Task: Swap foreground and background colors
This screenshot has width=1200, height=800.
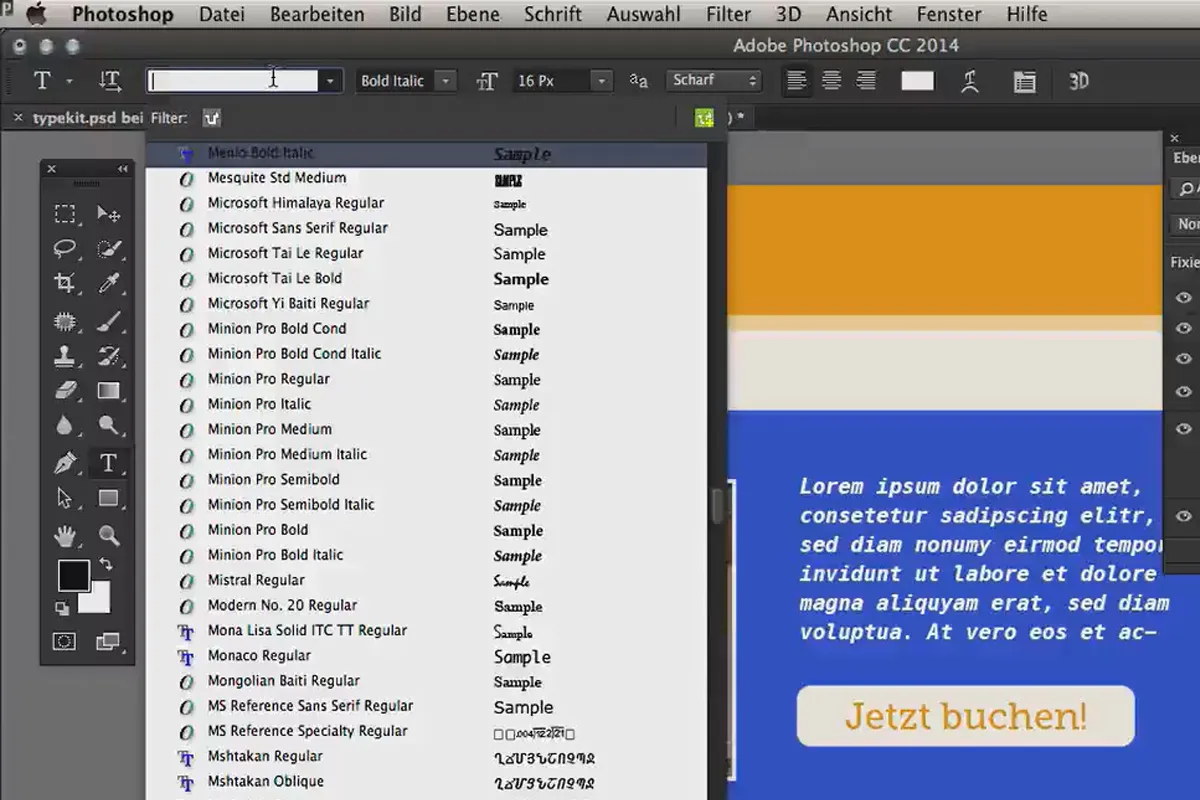Action: [106, 566]
